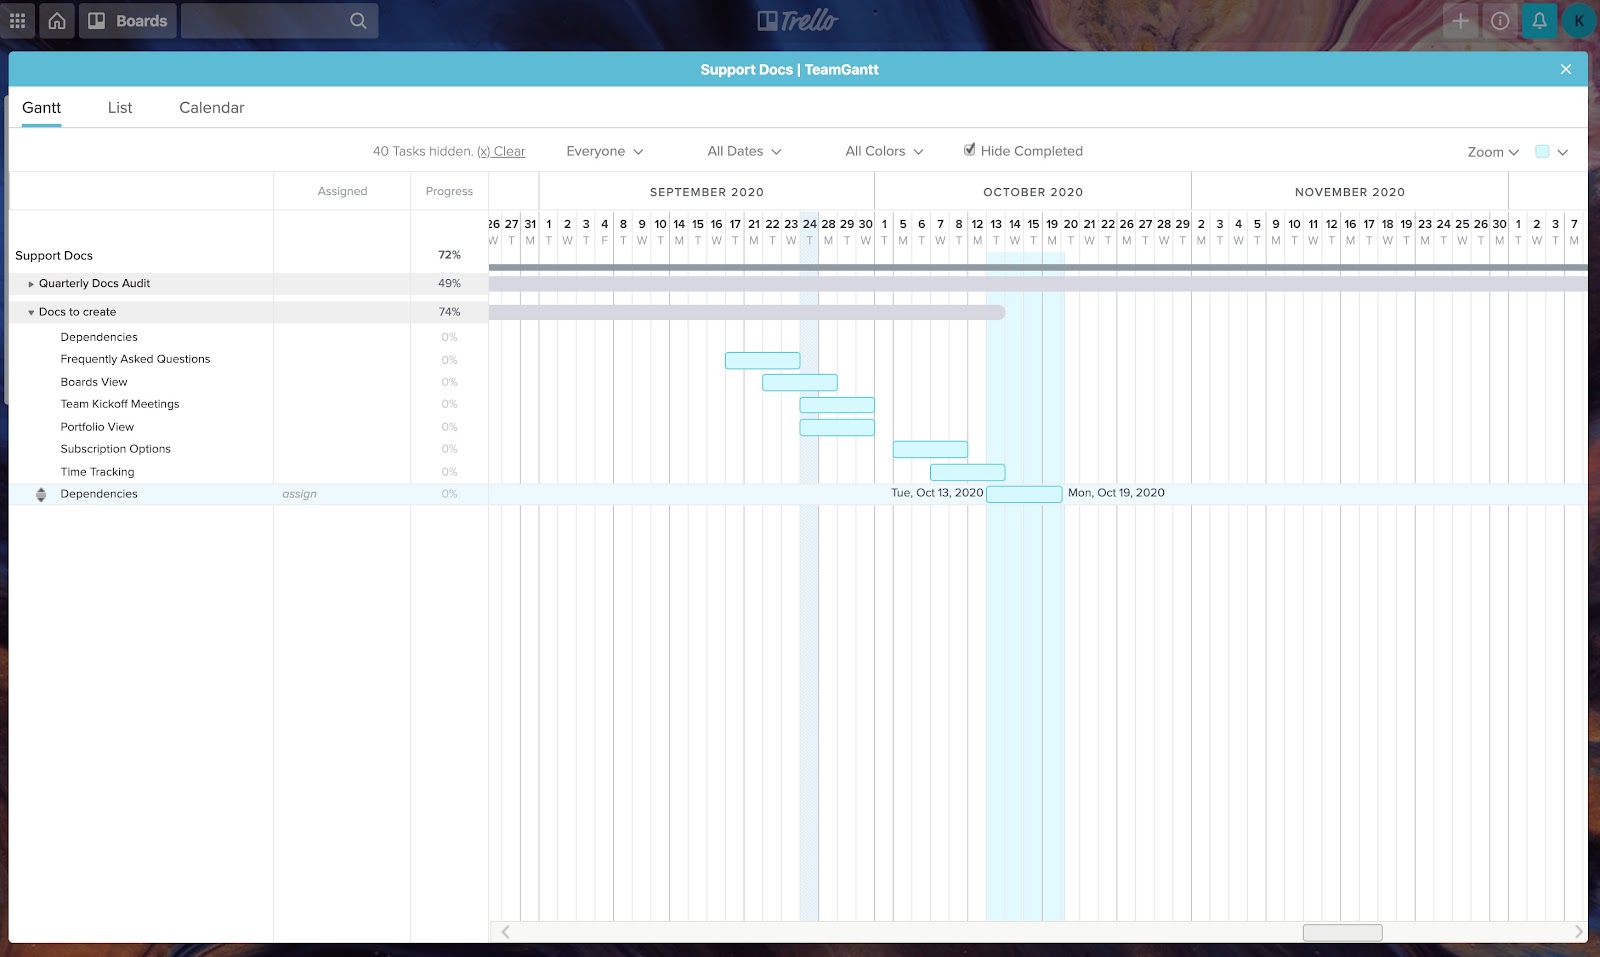Click the Boards View gantt bar
This screenshot has width=1600, height=957.
[x=800, y=383]
